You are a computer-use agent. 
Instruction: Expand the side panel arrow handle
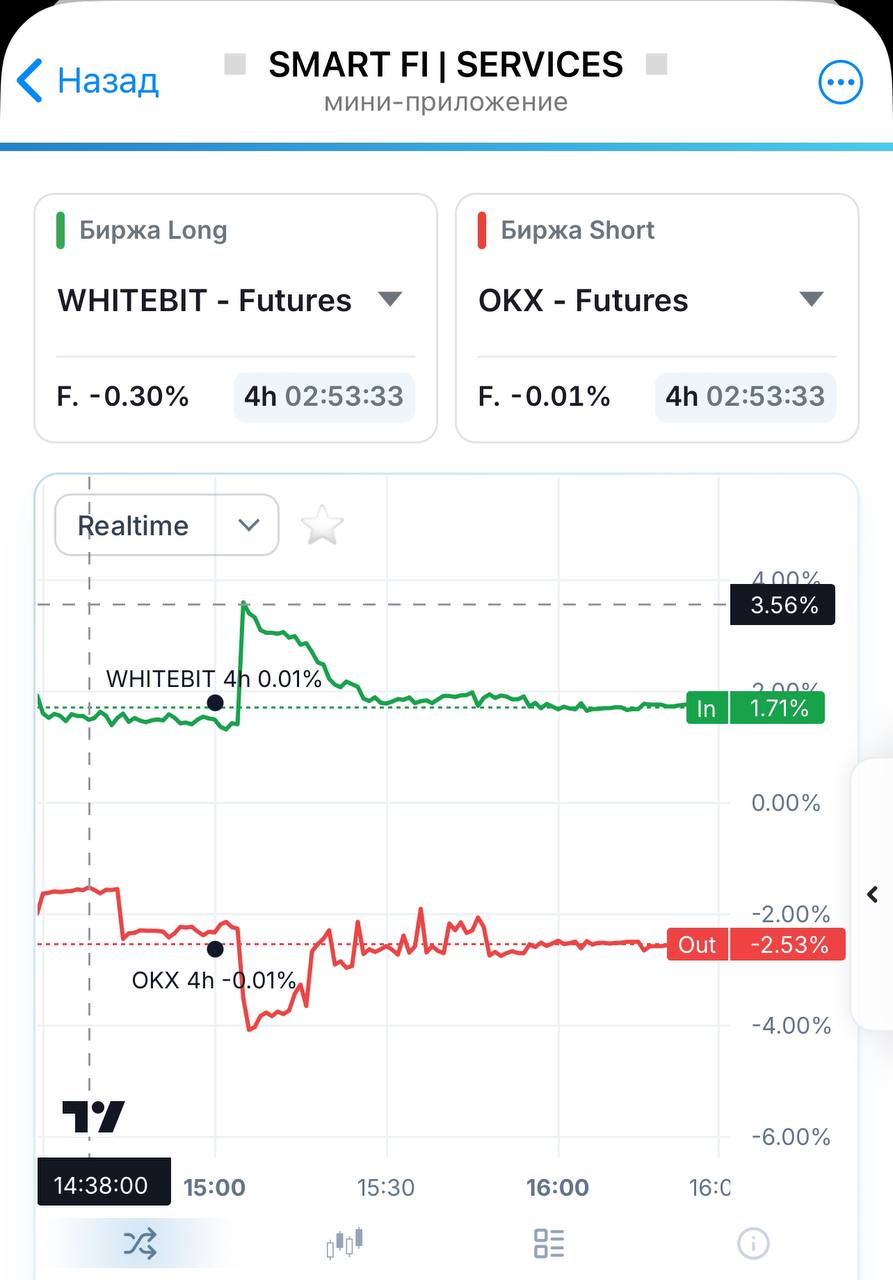click(872, 894)
